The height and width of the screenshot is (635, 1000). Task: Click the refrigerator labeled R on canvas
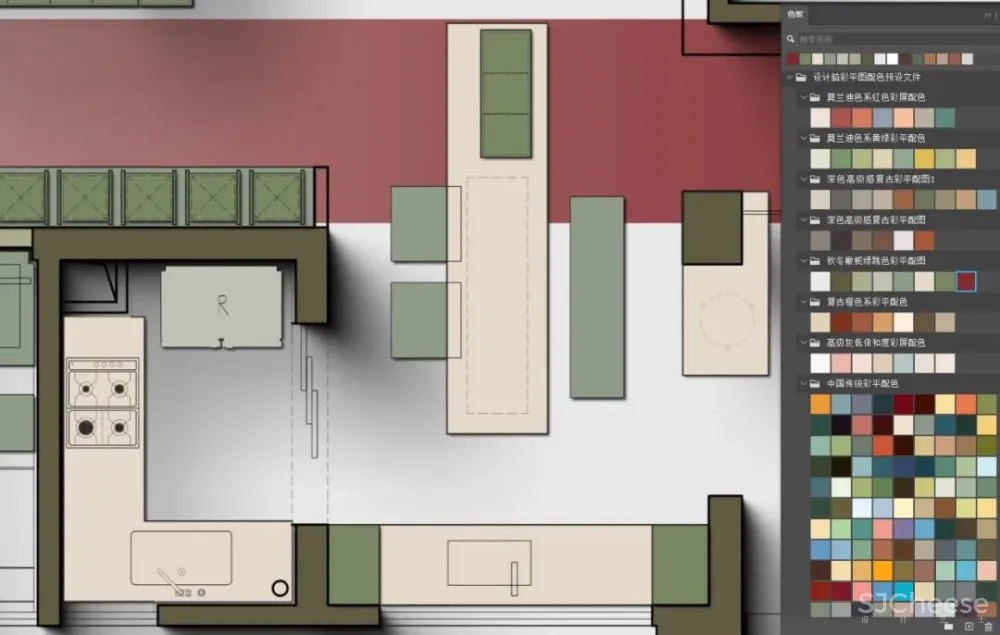[x=222, y=307]
